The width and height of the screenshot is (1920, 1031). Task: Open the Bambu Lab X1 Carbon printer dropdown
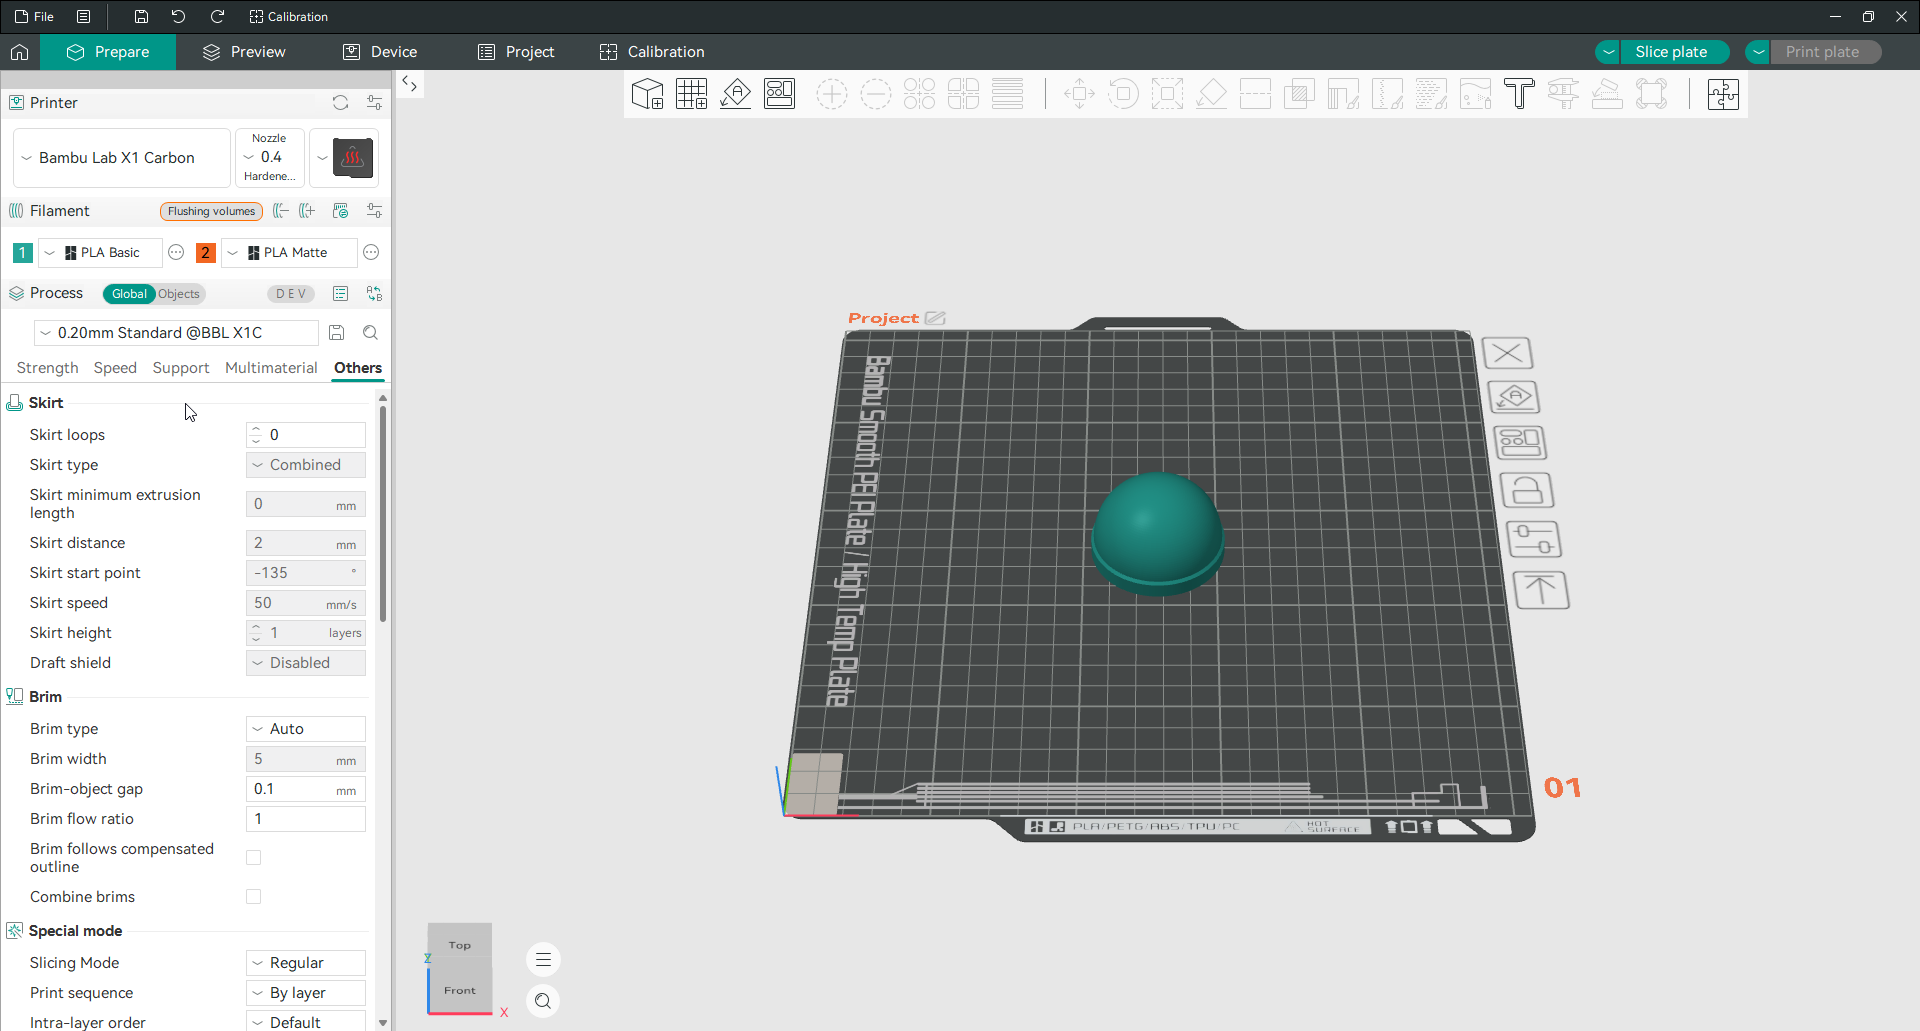122,158
